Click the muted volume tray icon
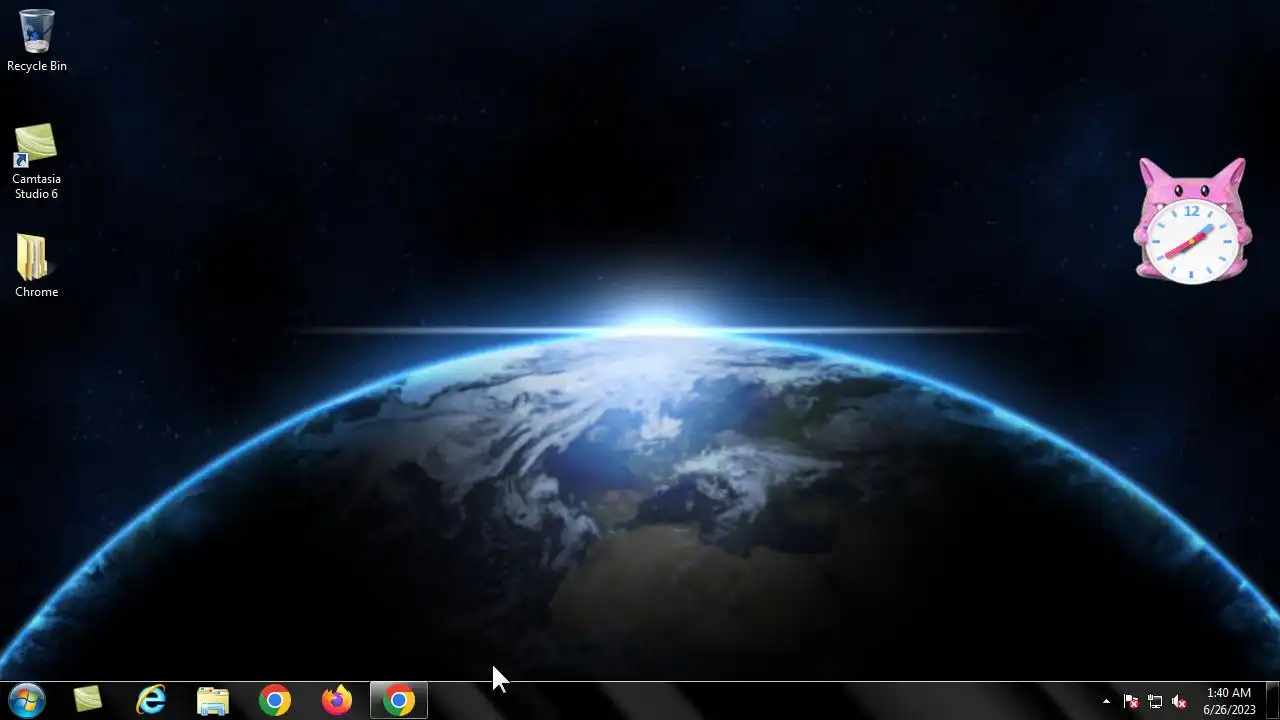The height and width of the screenshot is (720, 1280). tap(1179, 701)
